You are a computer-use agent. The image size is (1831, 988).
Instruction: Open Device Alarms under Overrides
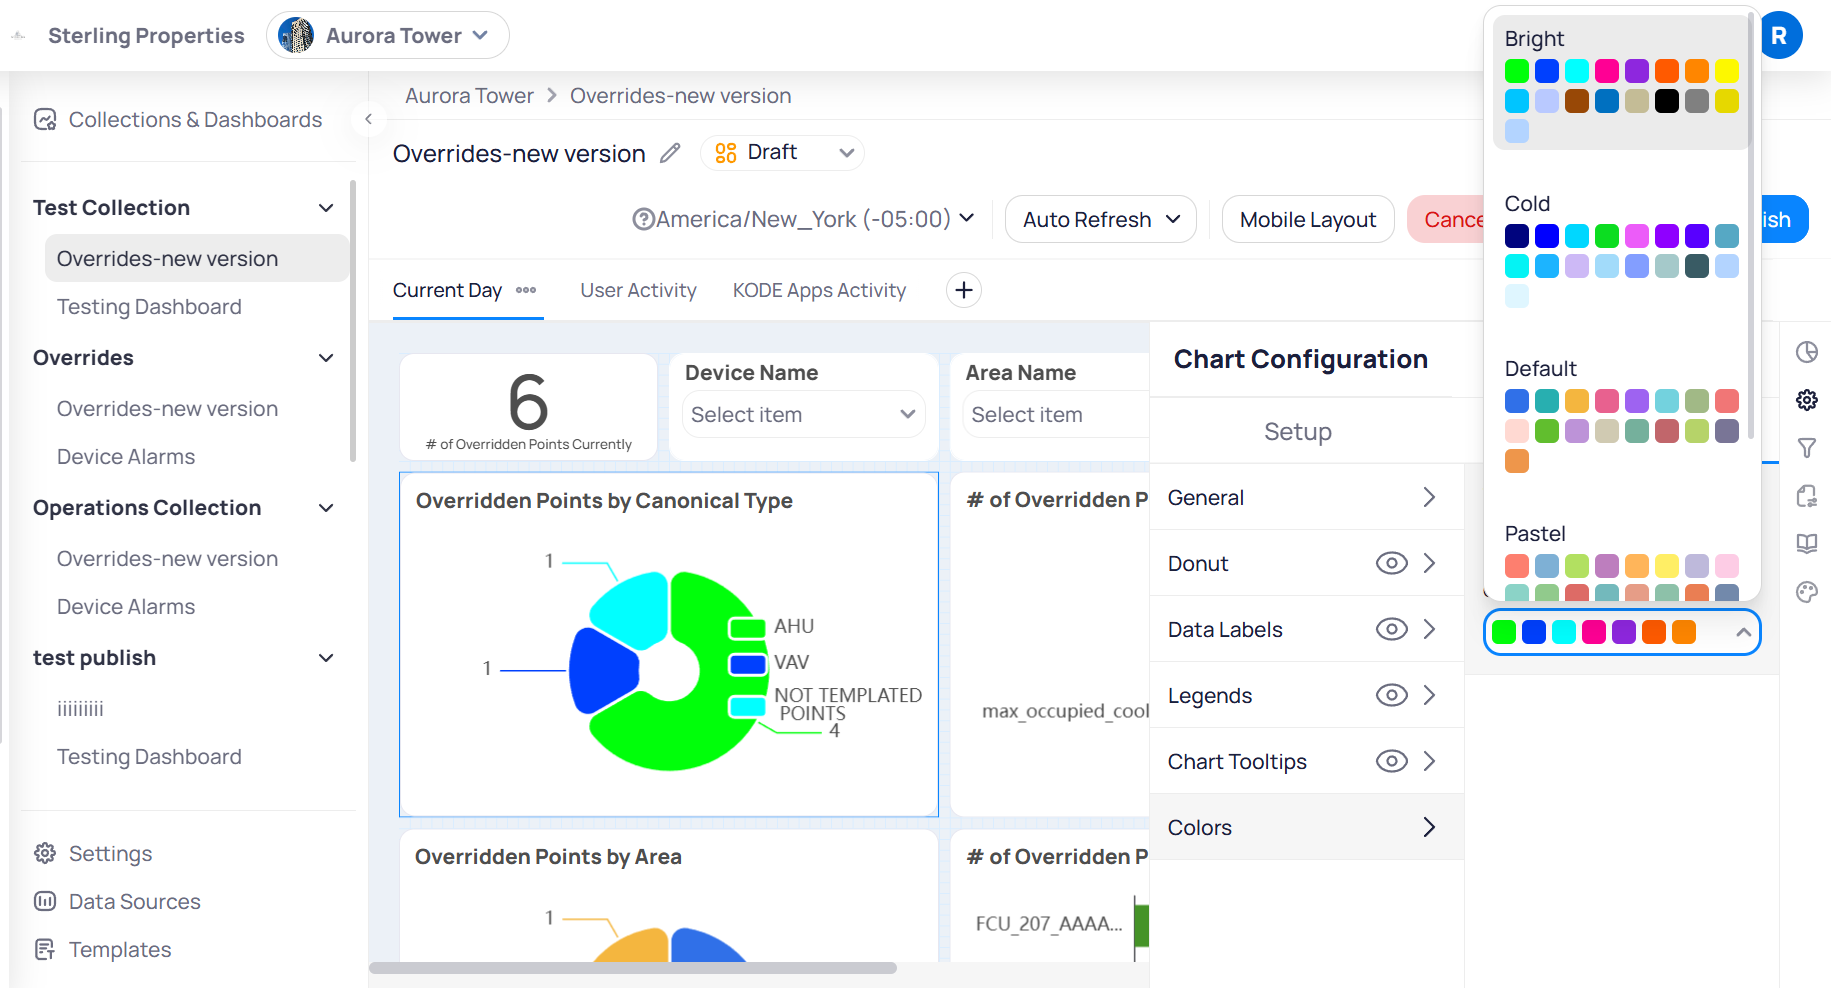(126, 457)
